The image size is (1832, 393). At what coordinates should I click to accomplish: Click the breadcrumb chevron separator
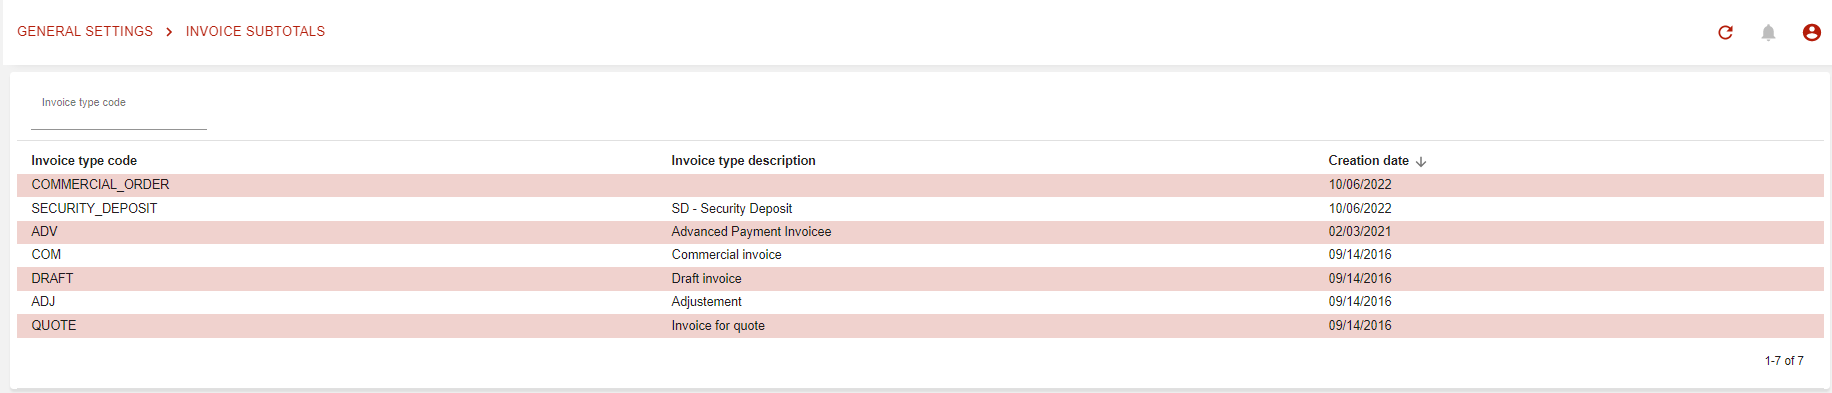point(169,32)
